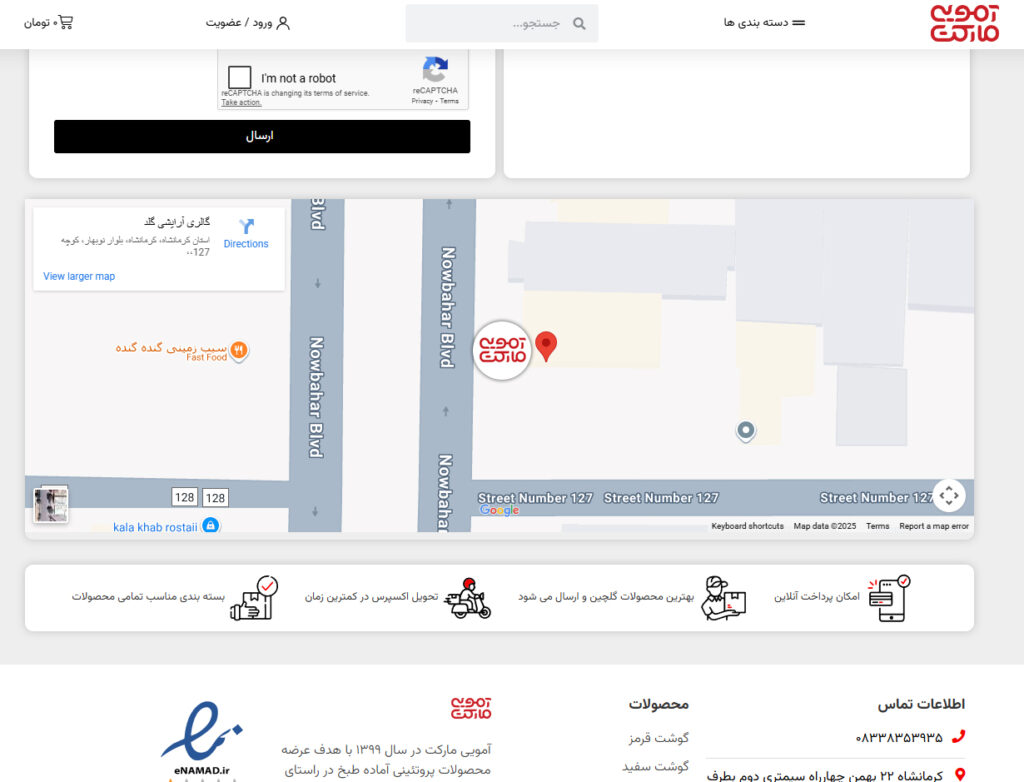Click the search magnifier icon
Viewport: 1024px width, 782px height.
click(x=579, y=24)
